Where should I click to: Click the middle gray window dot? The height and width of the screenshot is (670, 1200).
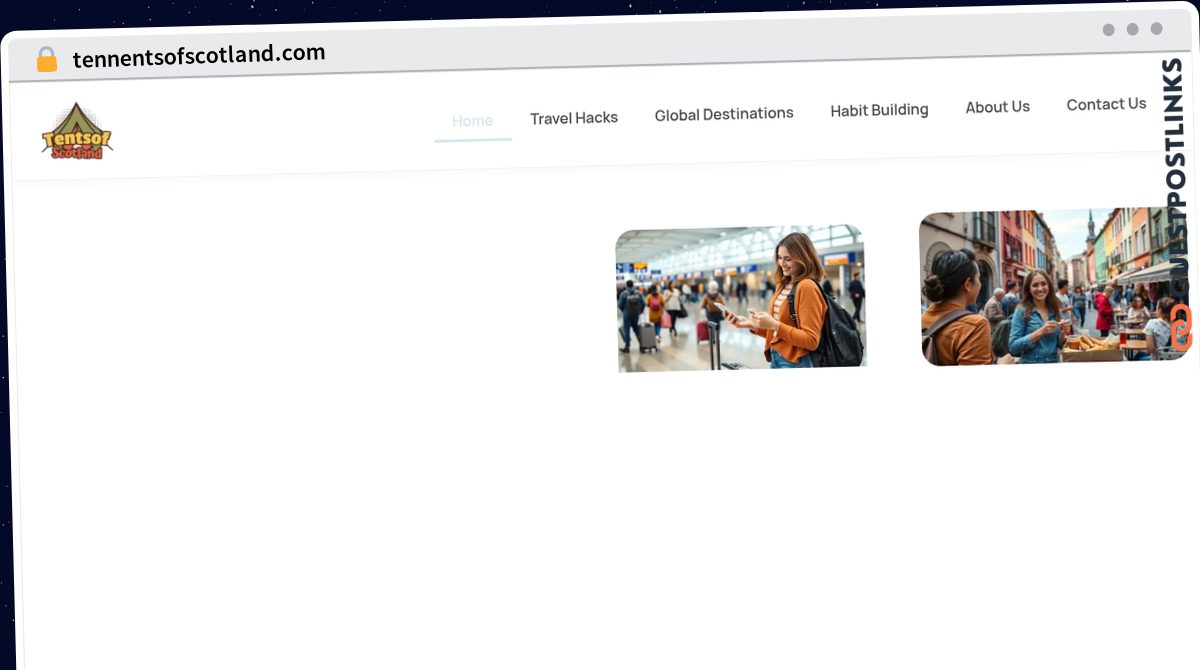pos(1132,29)
